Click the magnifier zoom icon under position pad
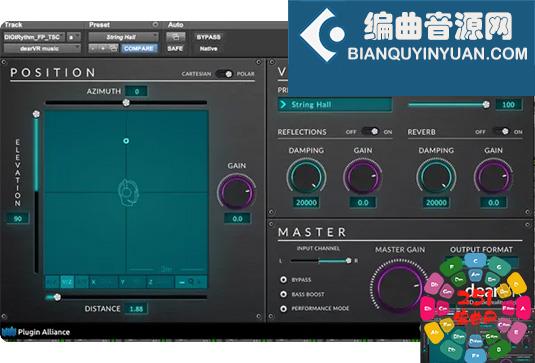Screen dimensions: 535x363 pyautogui.click(x=191, y=282)
